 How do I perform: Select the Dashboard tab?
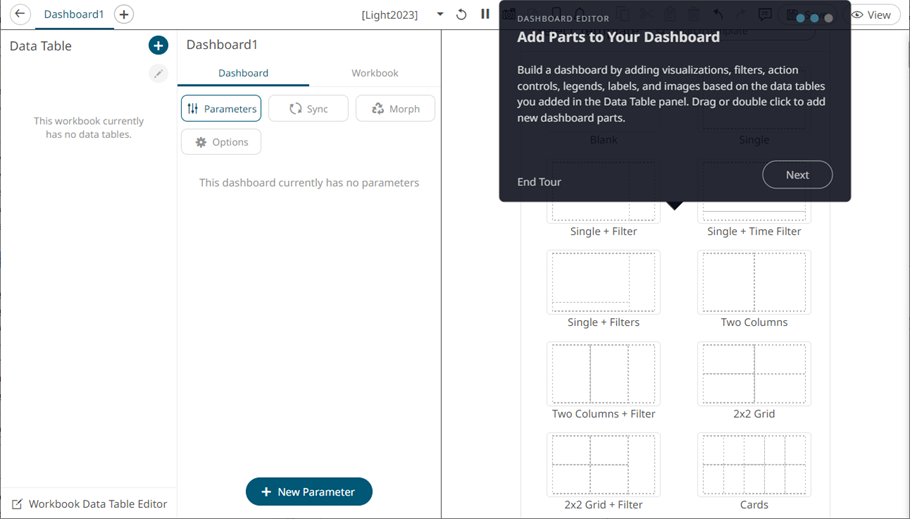click(243, 73)
